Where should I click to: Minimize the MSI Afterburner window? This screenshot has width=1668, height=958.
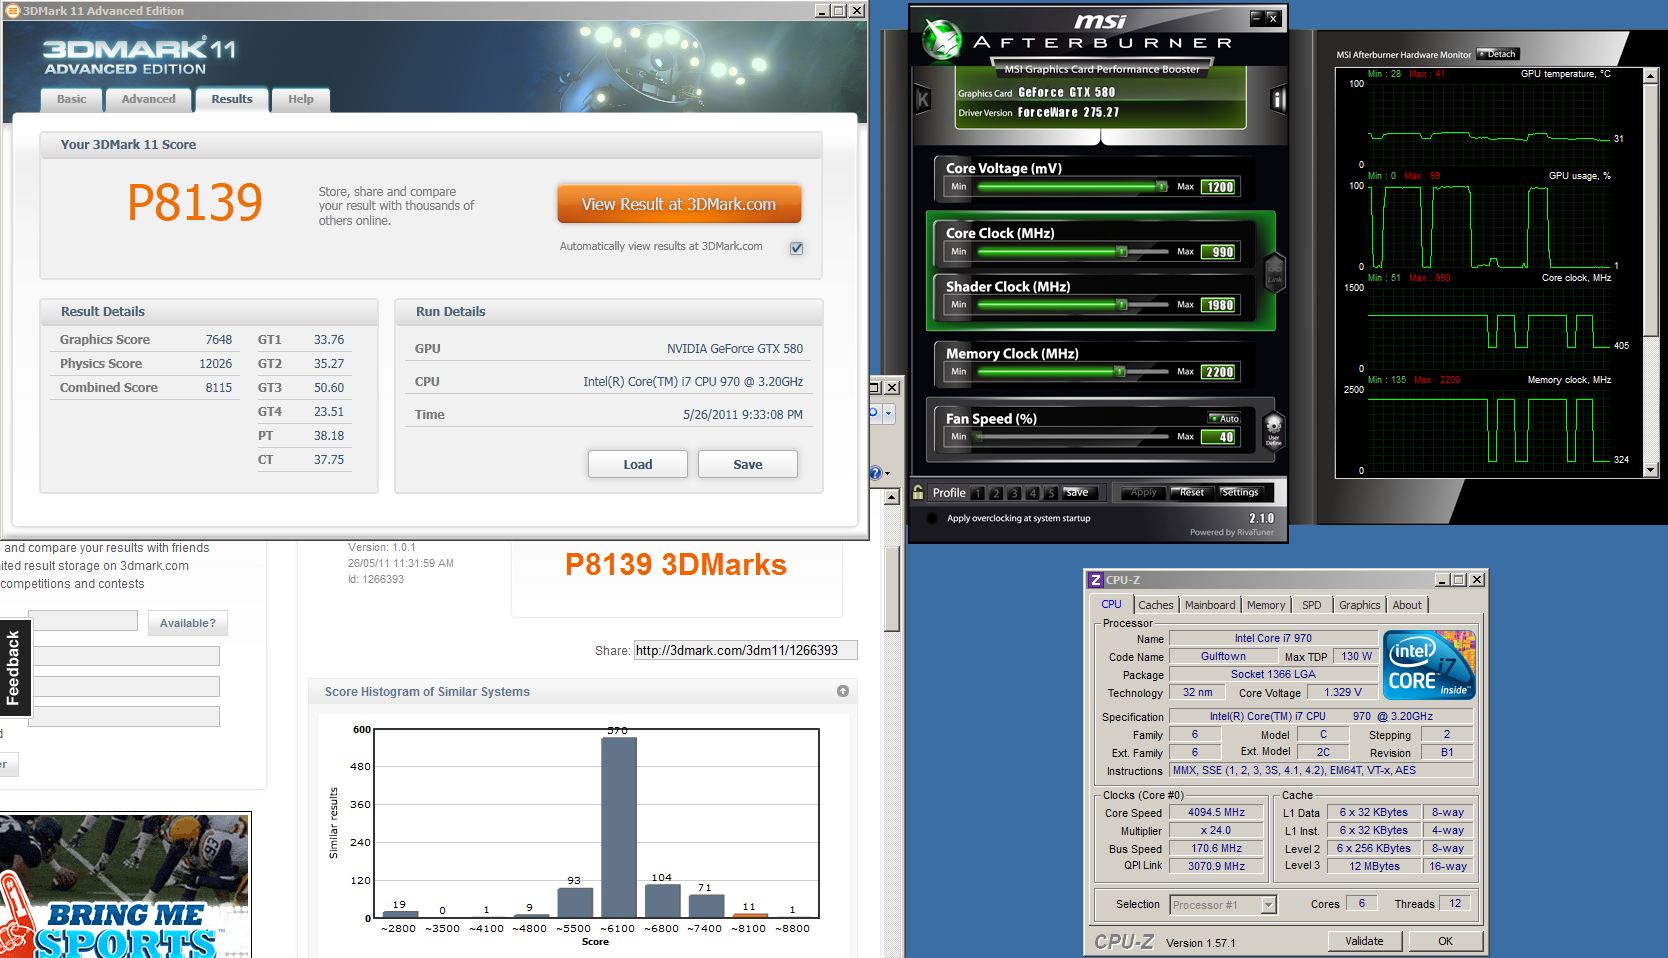(1256, 18)
